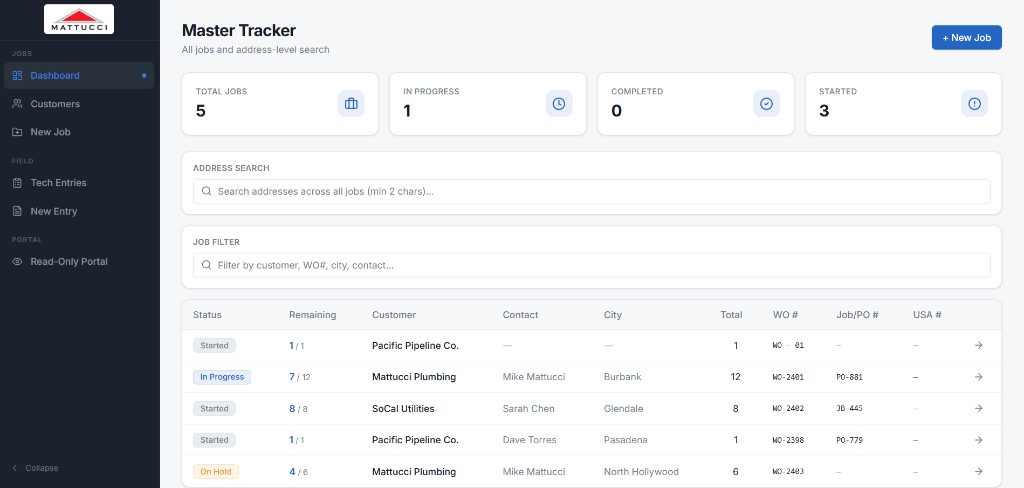This screenshot has height=488, width=1024.
Task: Click Sarah Chen contact cell
Action: point(529,408)
